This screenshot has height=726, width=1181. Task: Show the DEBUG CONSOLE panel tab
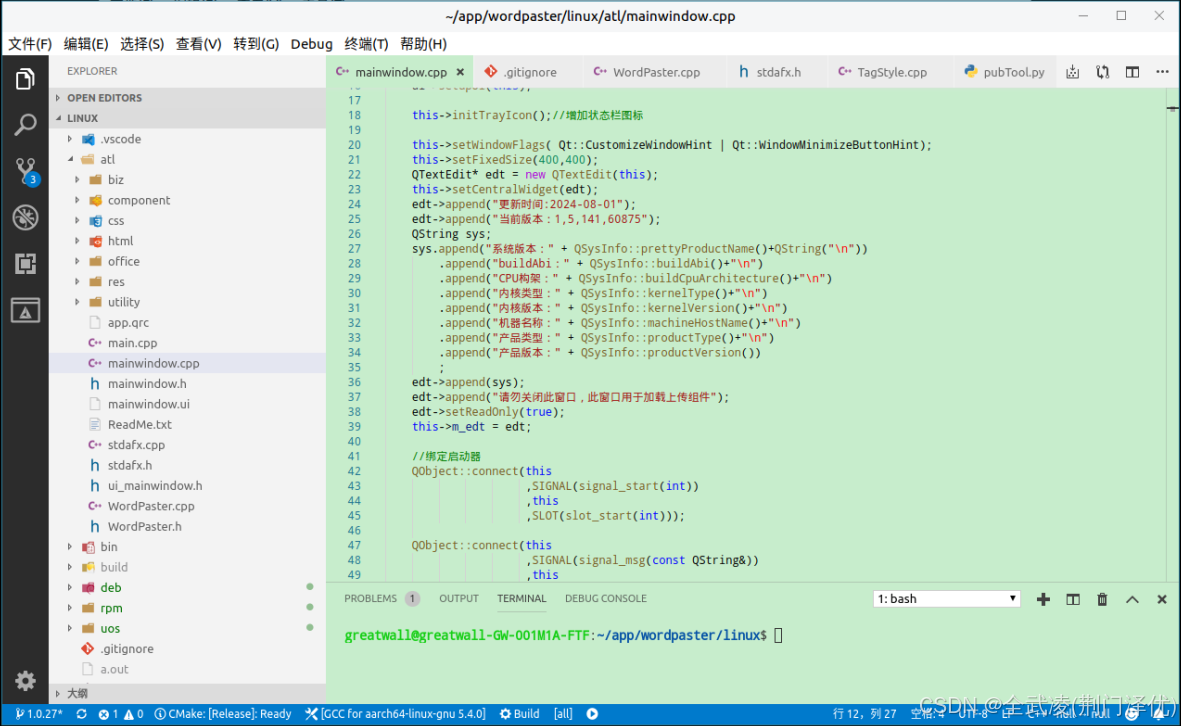[606, 599]
